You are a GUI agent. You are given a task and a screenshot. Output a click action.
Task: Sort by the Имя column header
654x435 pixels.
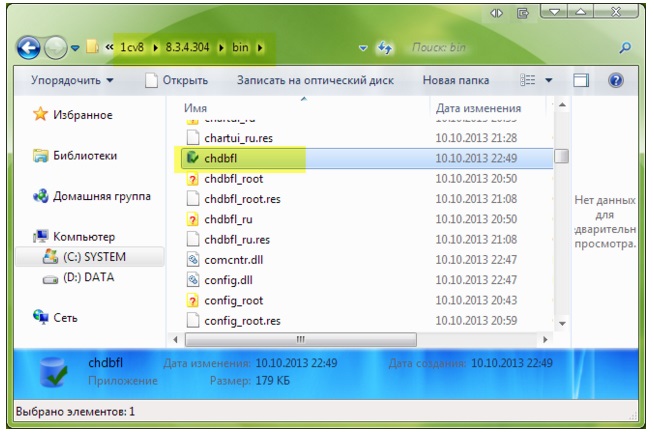195,108
